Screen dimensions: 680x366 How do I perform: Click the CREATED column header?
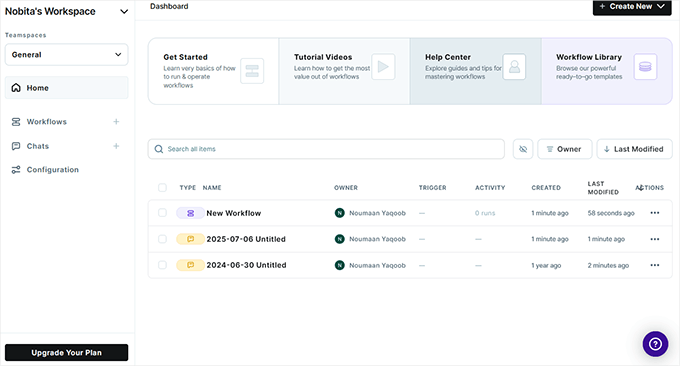pyautogui.click(x=546, y=188)
